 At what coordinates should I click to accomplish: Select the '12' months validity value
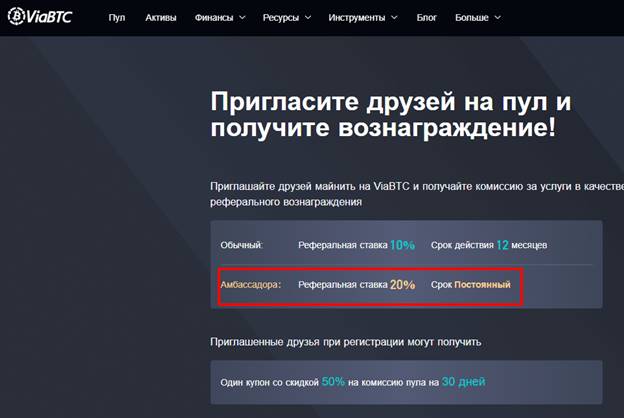pos(502,245)
